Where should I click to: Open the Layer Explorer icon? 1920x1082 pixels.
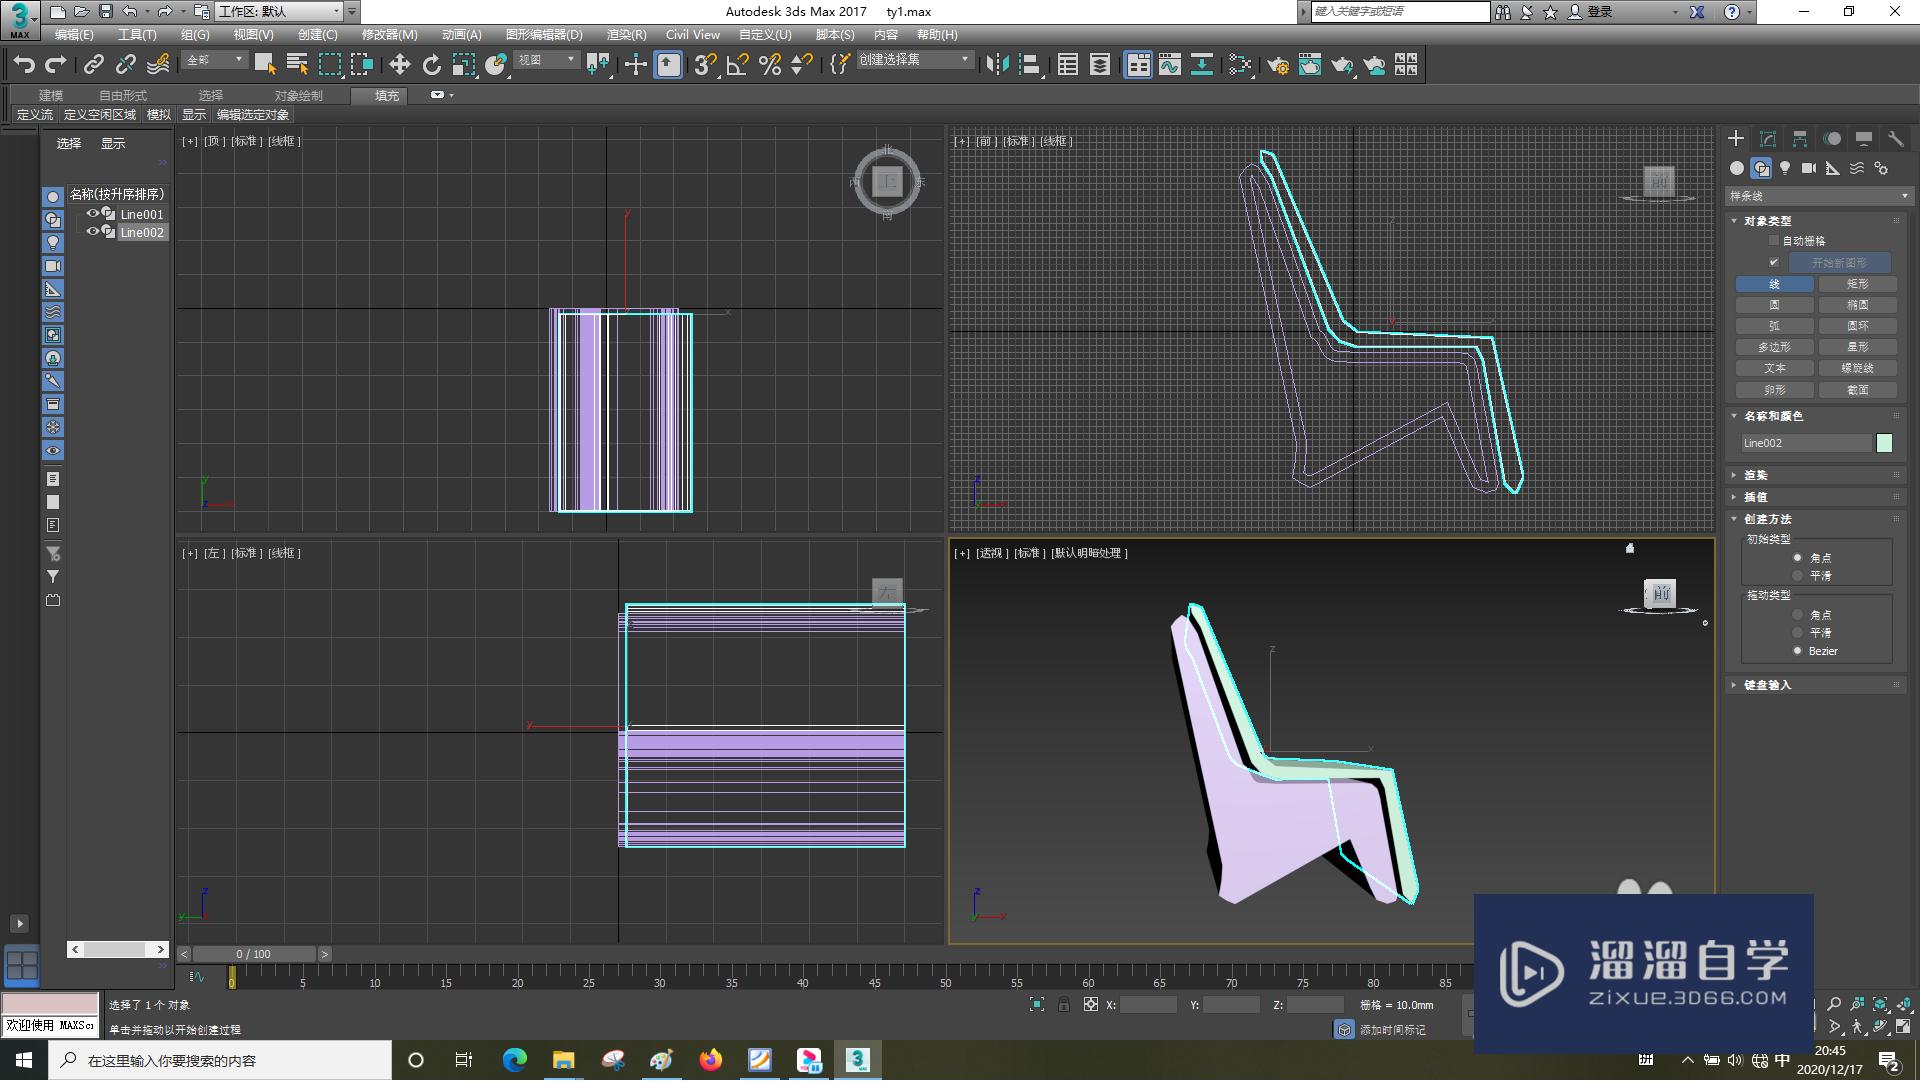coord(1100,65)
